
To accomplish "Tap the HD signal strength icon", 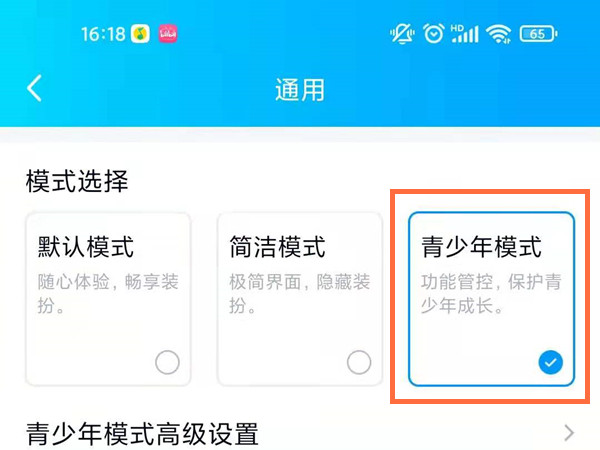I will 465,34.
